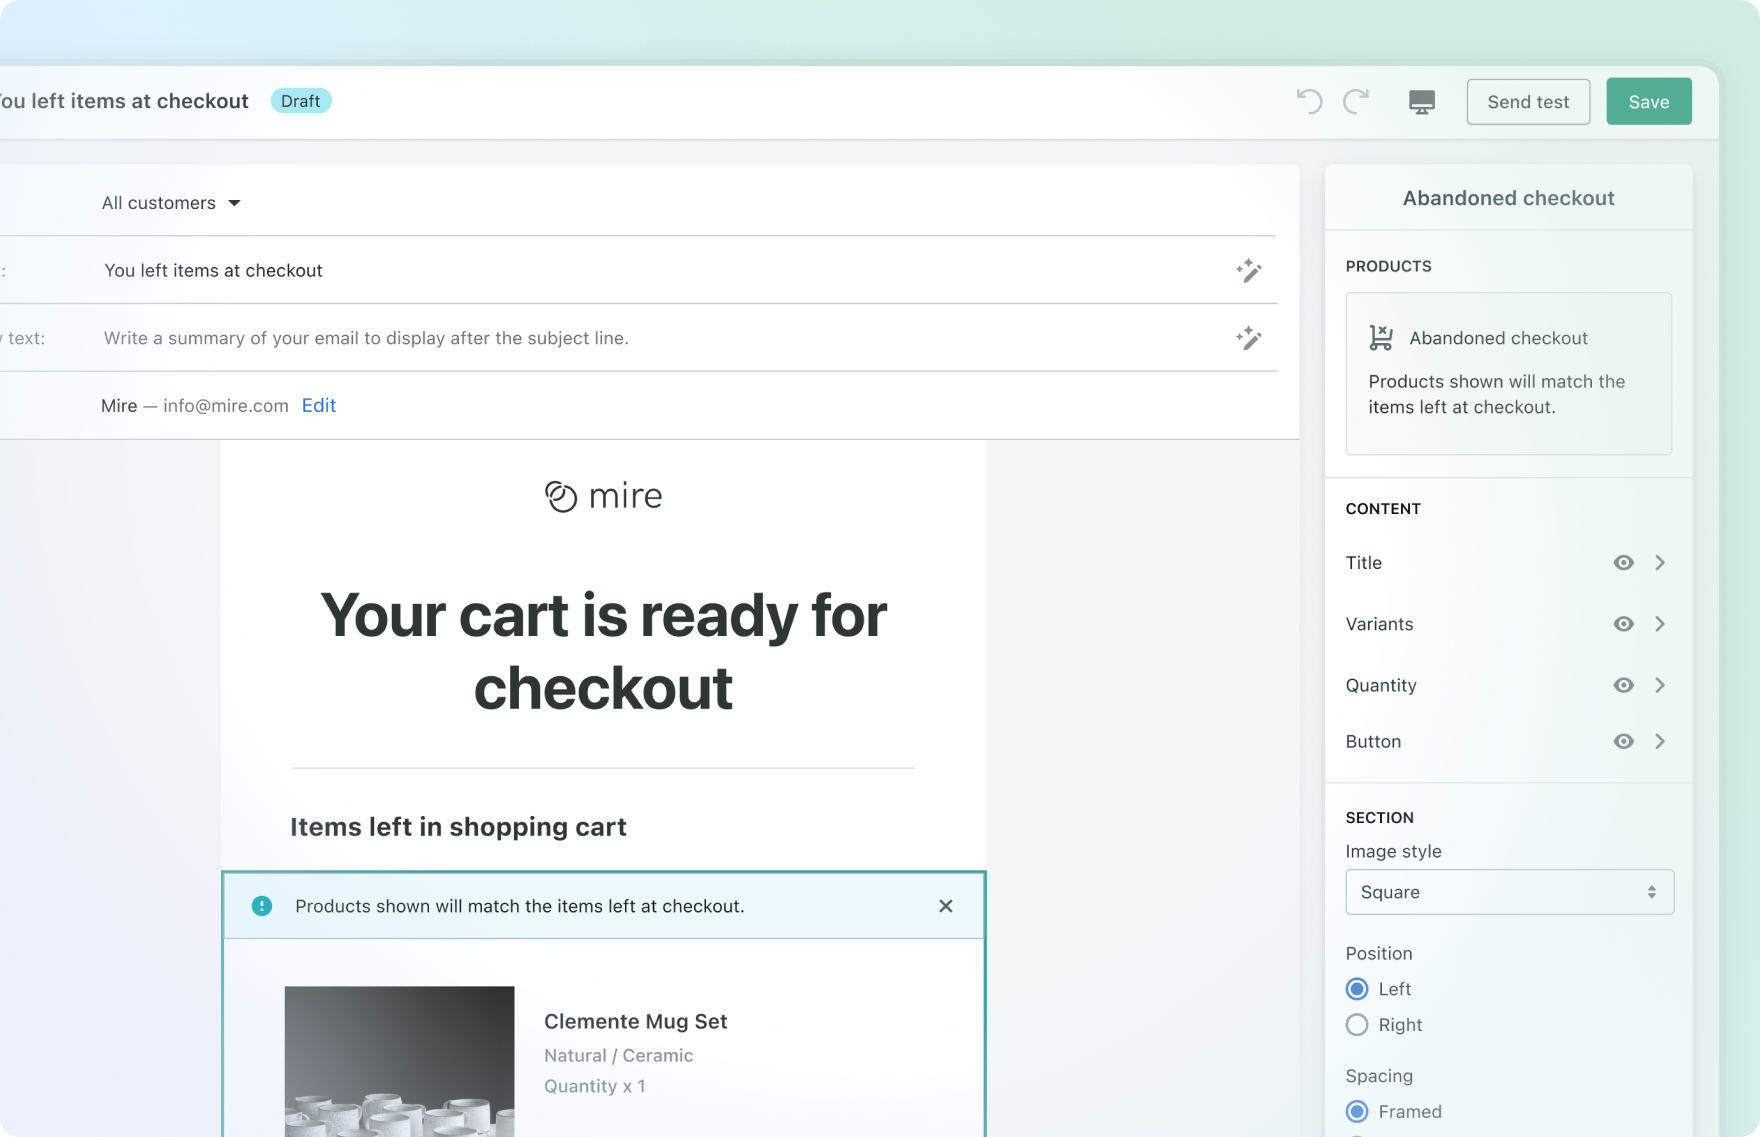
Task: Expand the Button content settings chevron
Action: [x=1660, y=741]
